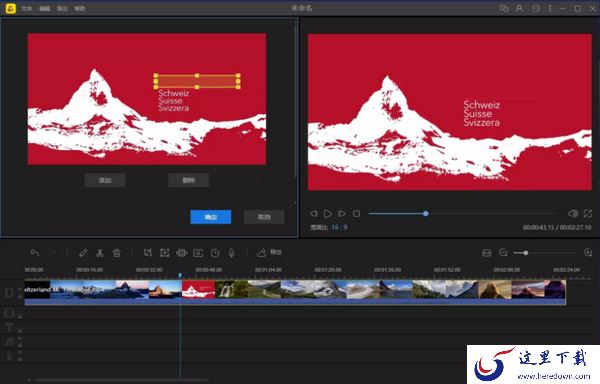600x384 pixels.
Task: Click the music track header icon
Action: [9, 342]
